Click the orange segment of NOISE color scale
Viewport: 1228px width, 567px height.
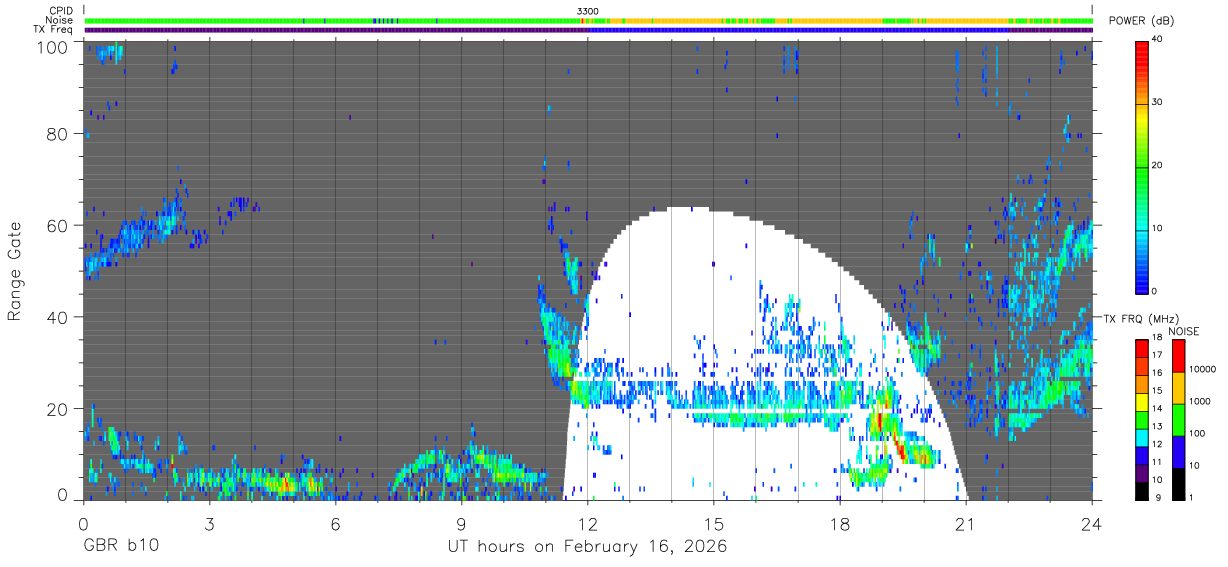click(1178, 387)
